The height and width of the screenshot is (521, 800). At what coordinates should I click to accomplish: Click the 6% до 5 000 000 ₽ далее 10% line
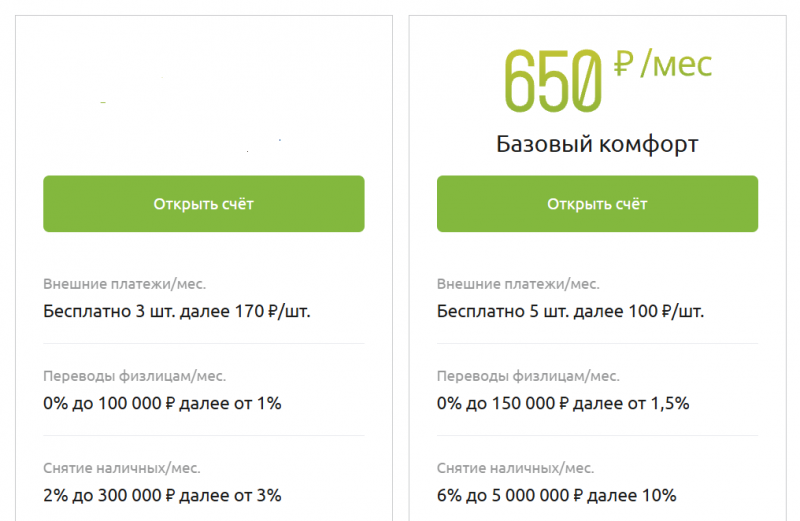tap(557, 494)
